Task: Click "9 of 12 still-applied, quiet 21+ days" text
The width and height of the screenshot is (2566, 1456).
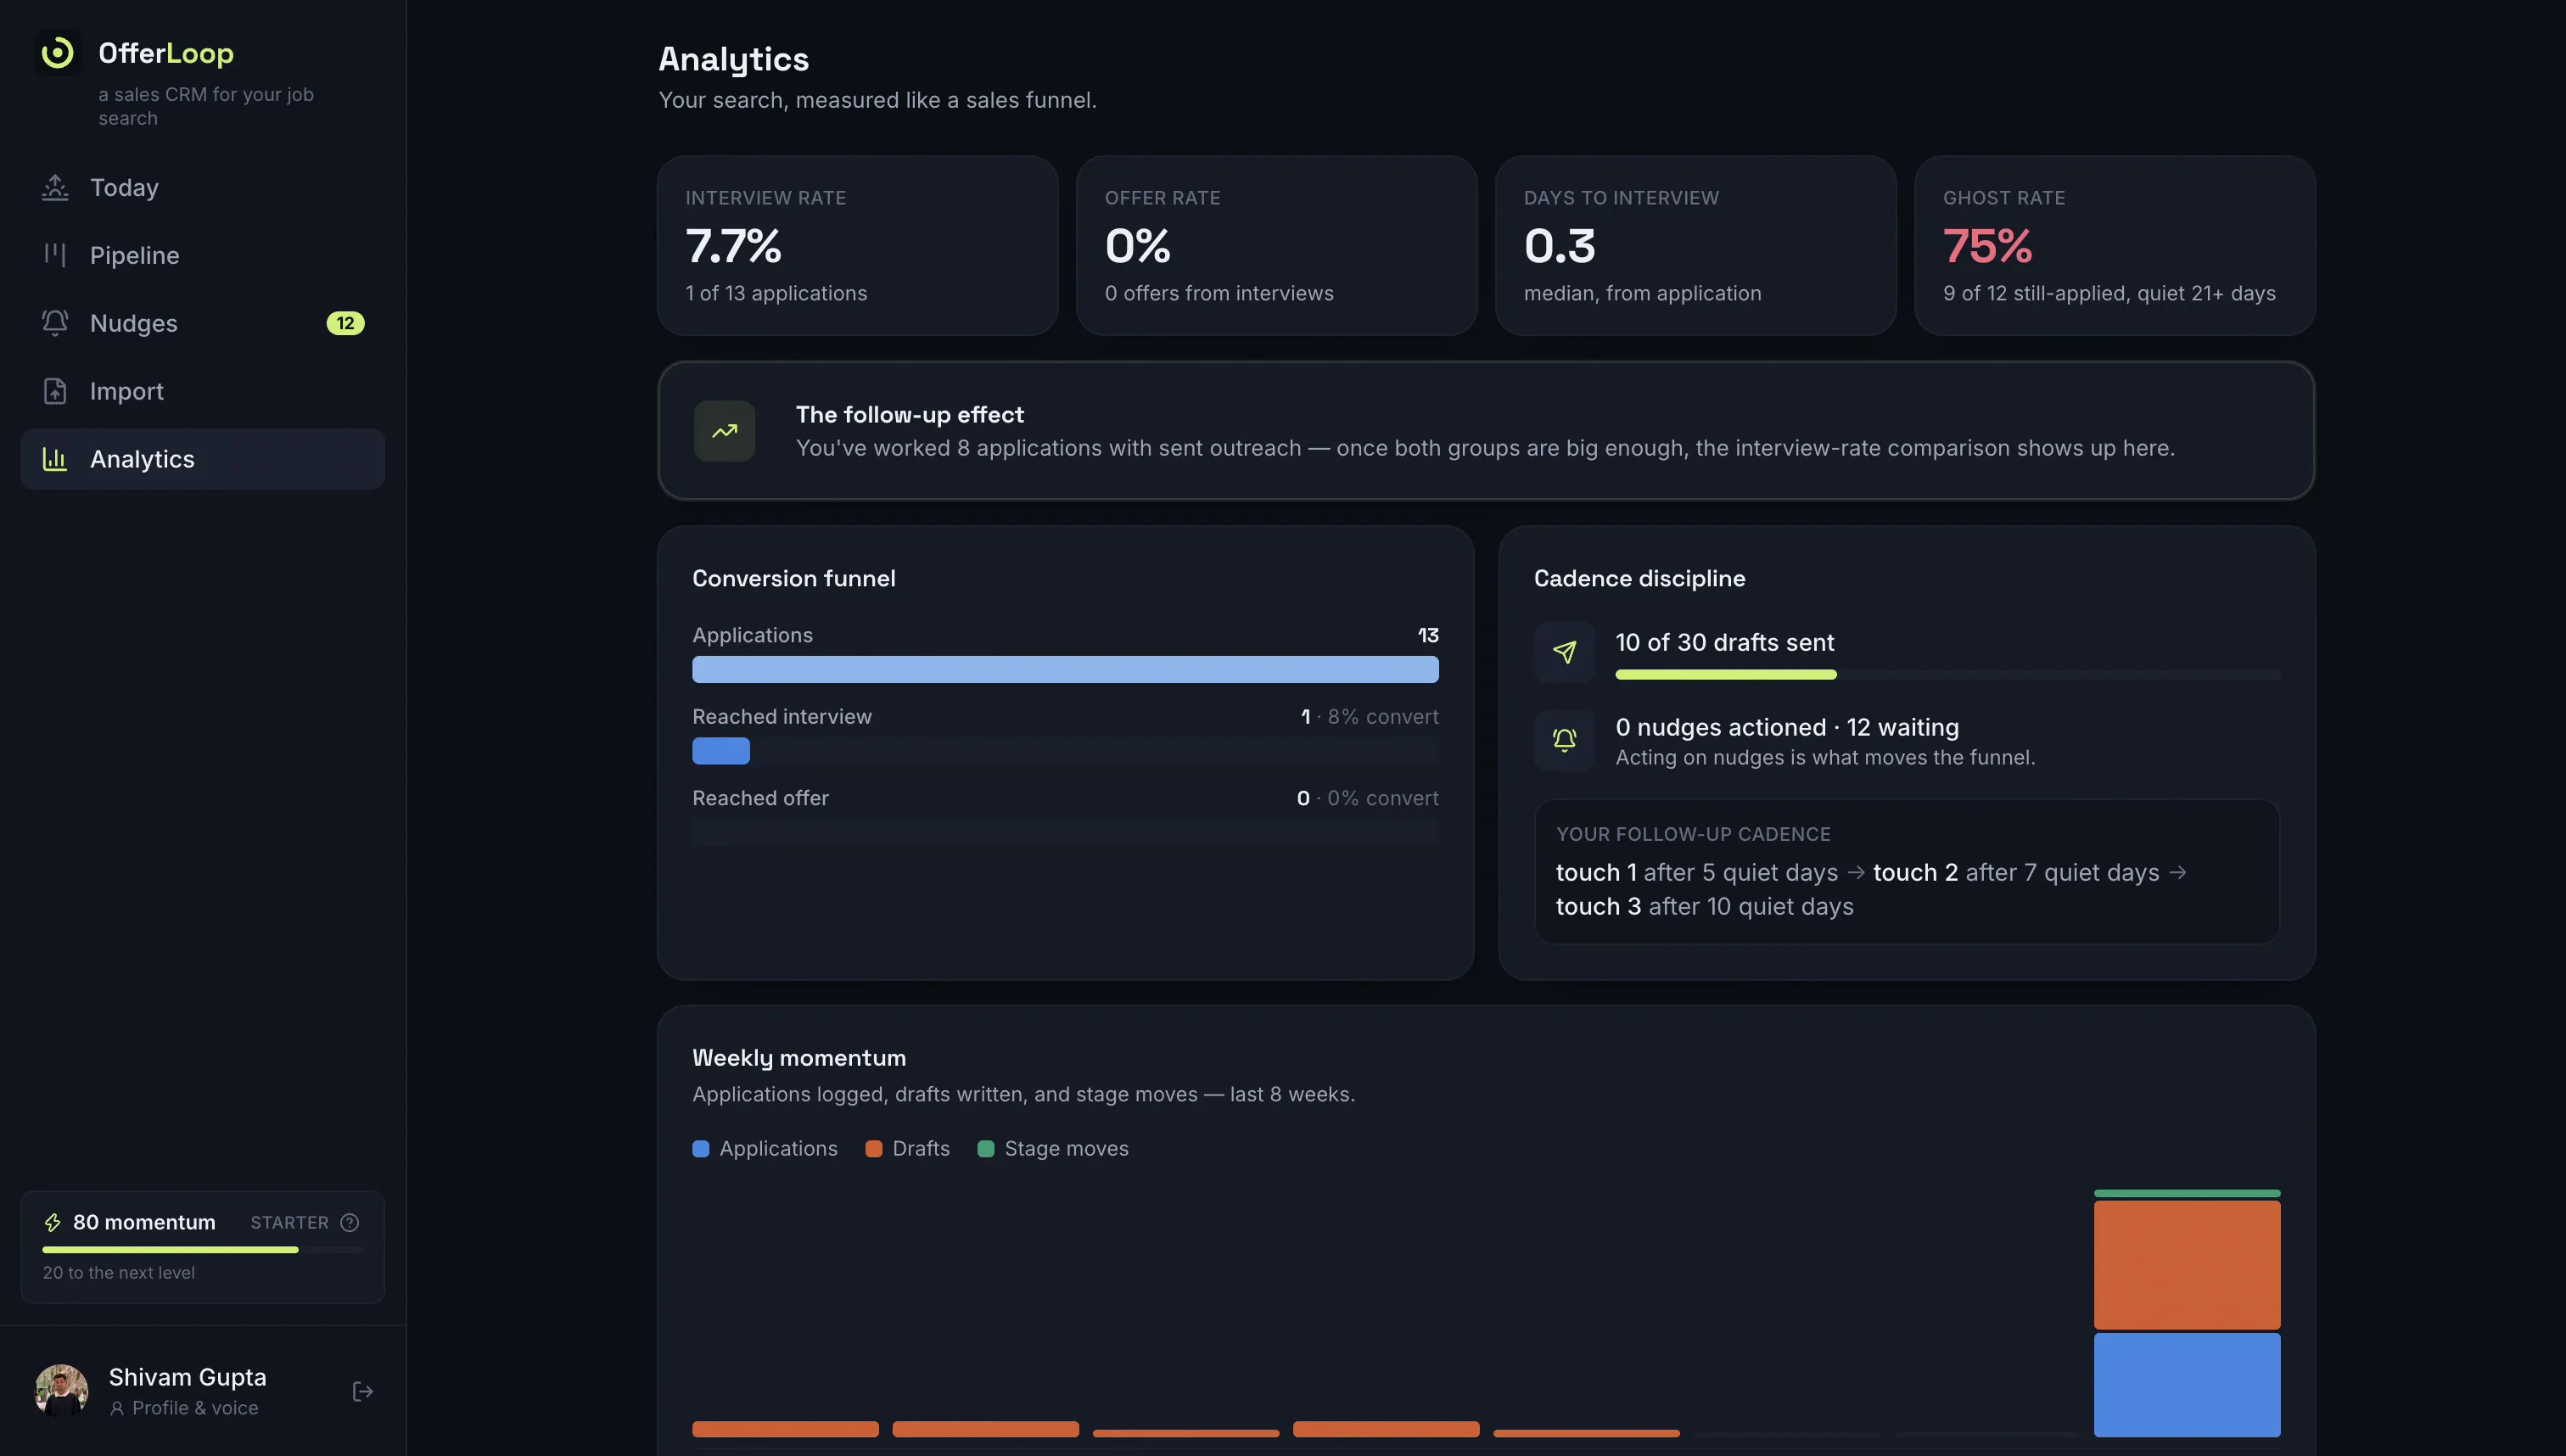Action: point(2110,293)
